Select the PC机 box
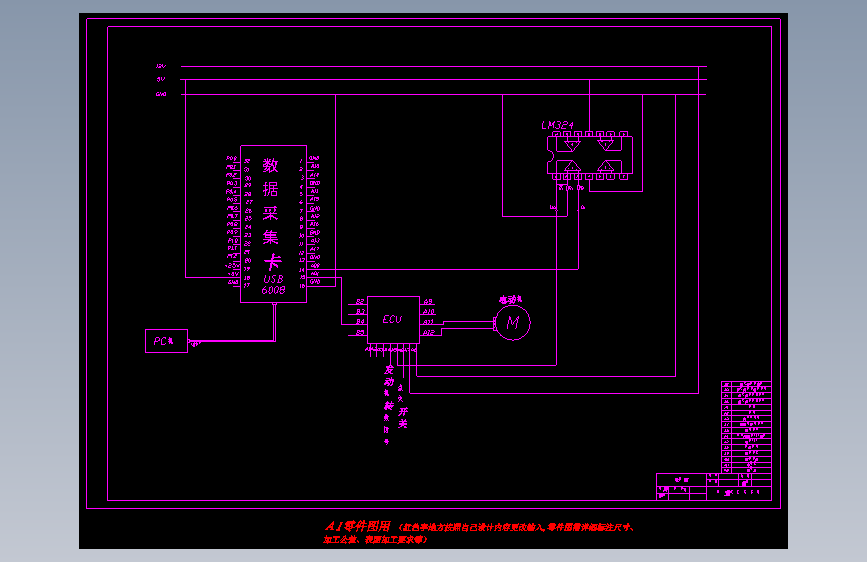The image size is (867, 562). pyautogui.click(x=166, y=341)
